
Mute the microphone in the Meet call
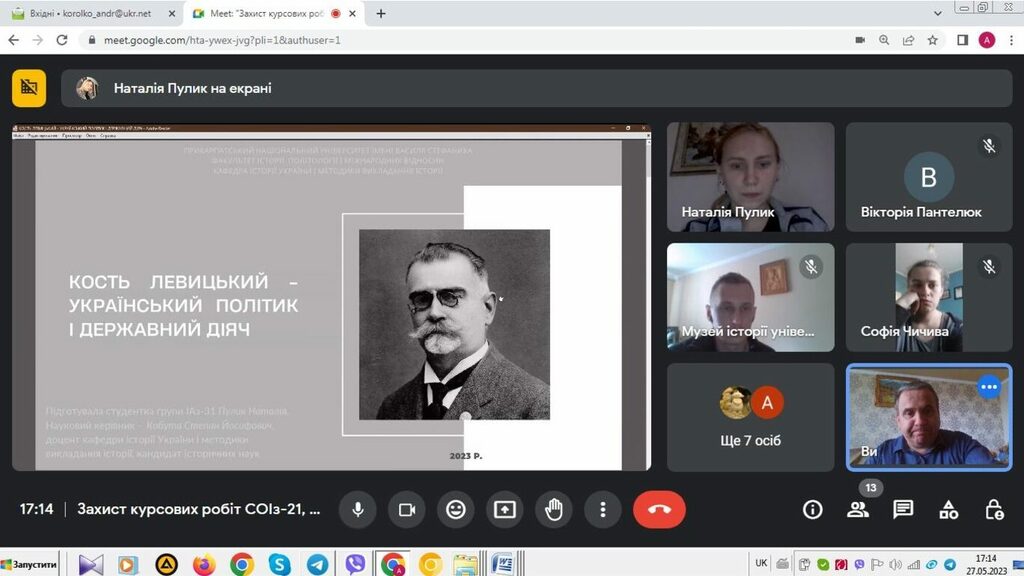click(357, 510)
